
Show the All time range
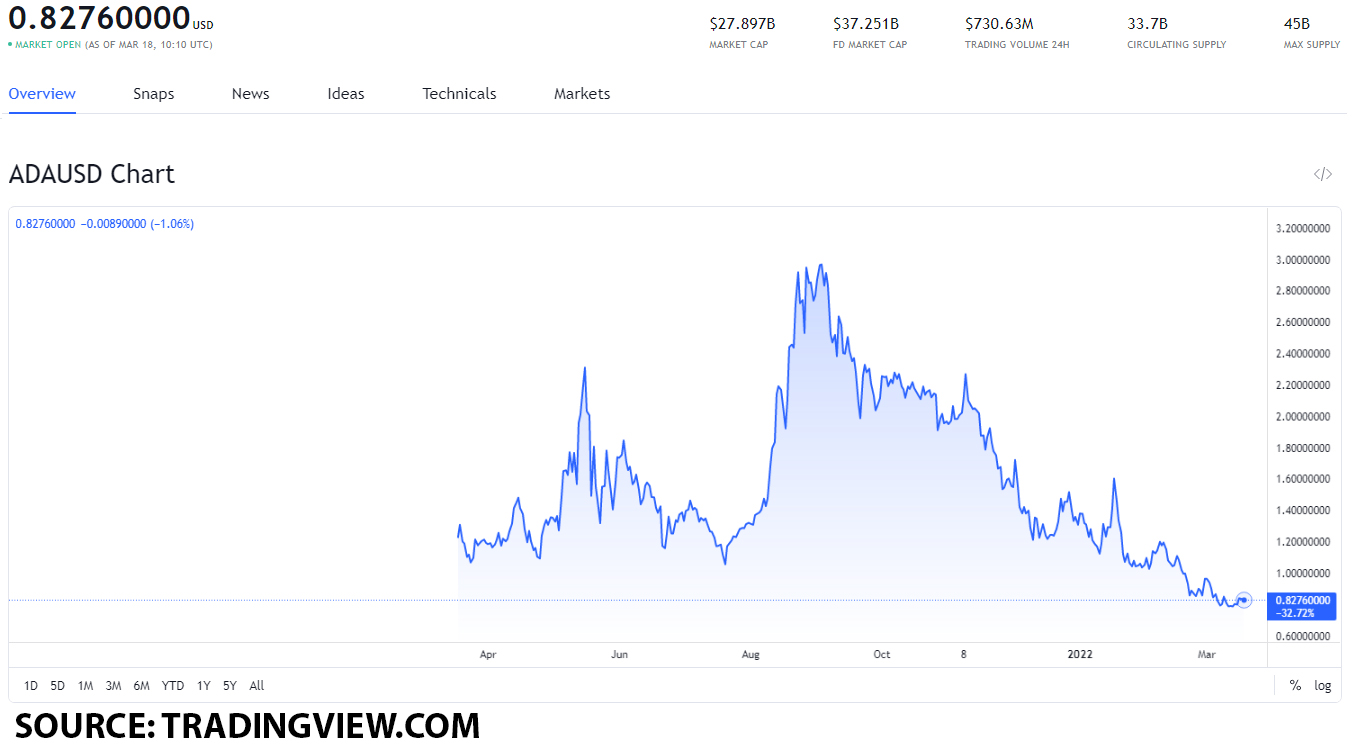pos(257,685)
